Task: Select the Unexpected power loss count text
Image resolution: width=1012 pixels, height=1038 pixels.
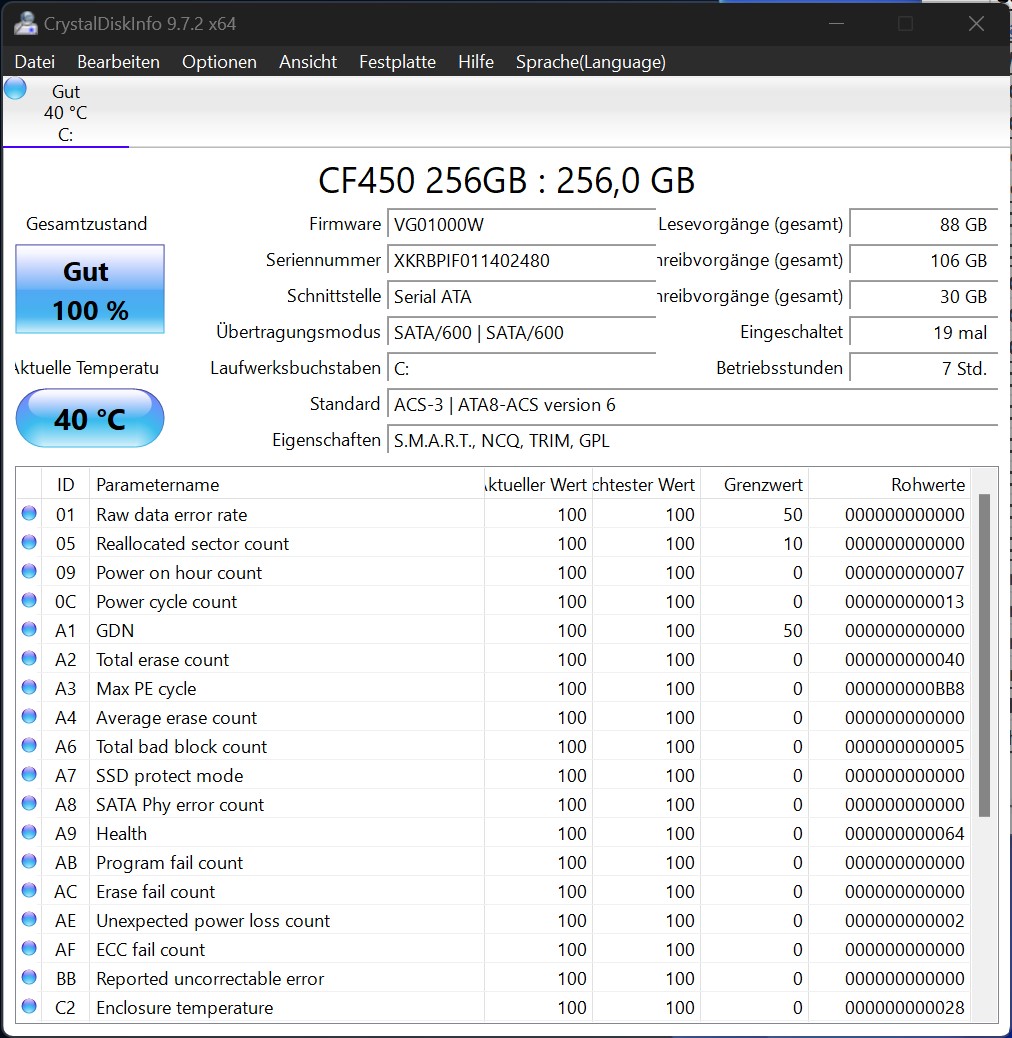Action: [x=212, y=921]
